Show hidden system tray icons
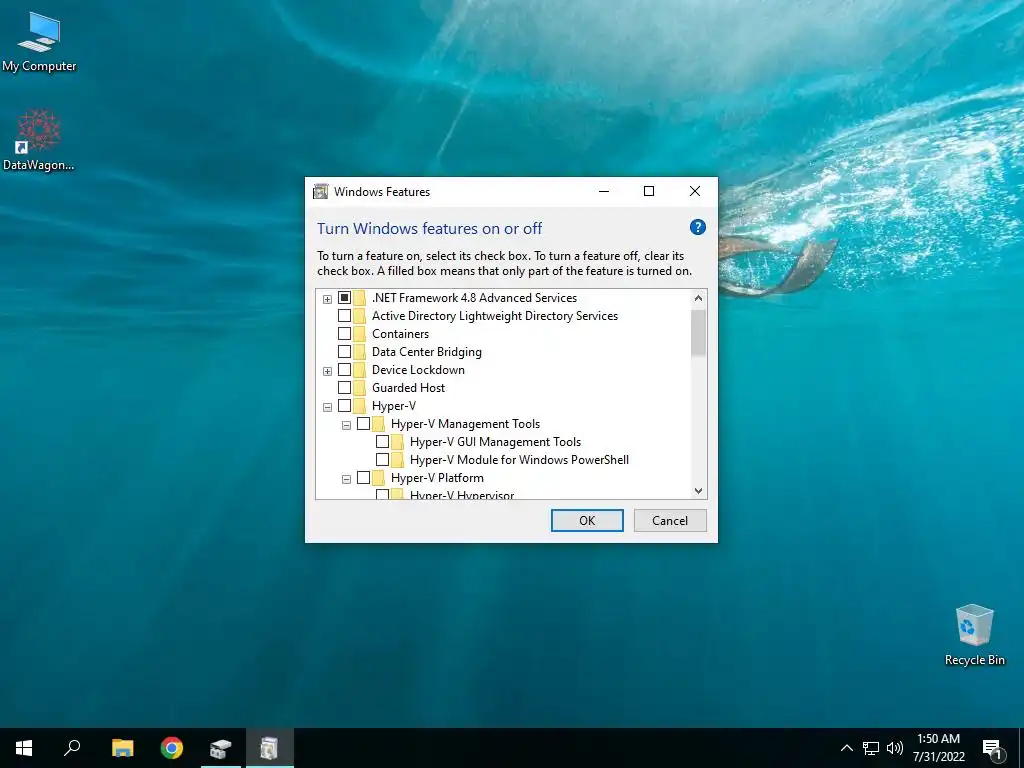 click(x=846, y=748)
